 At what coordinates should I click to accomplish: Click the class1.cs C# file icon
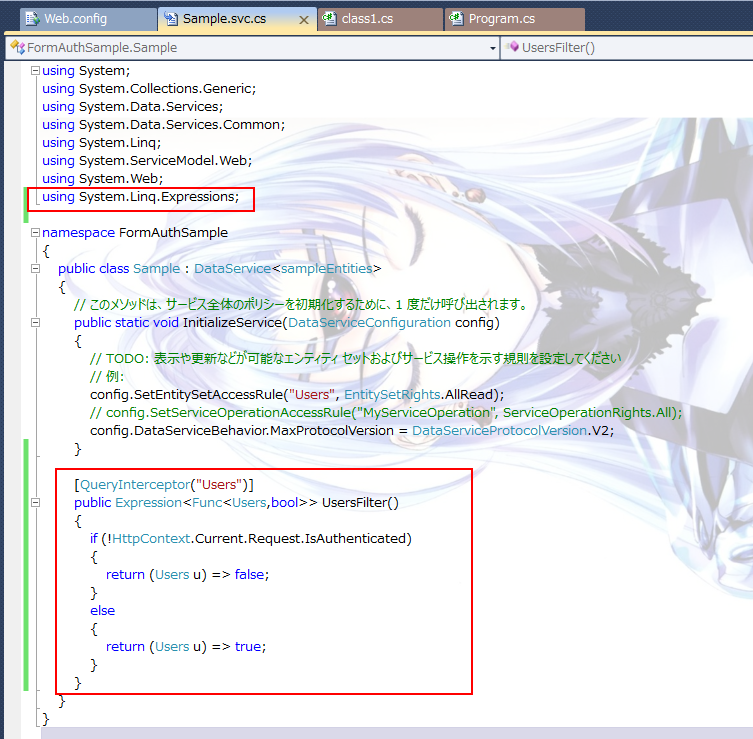coord(327,19)
